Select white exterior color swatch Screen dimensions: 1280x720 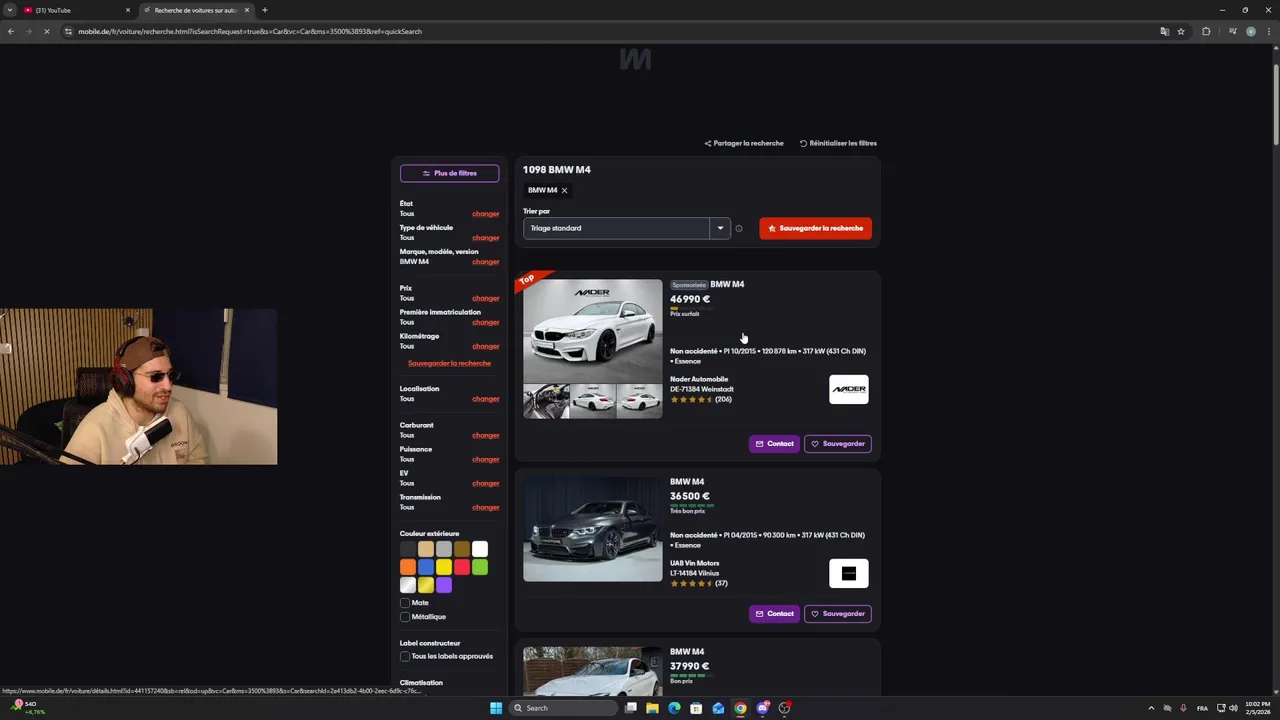(480, 549)
